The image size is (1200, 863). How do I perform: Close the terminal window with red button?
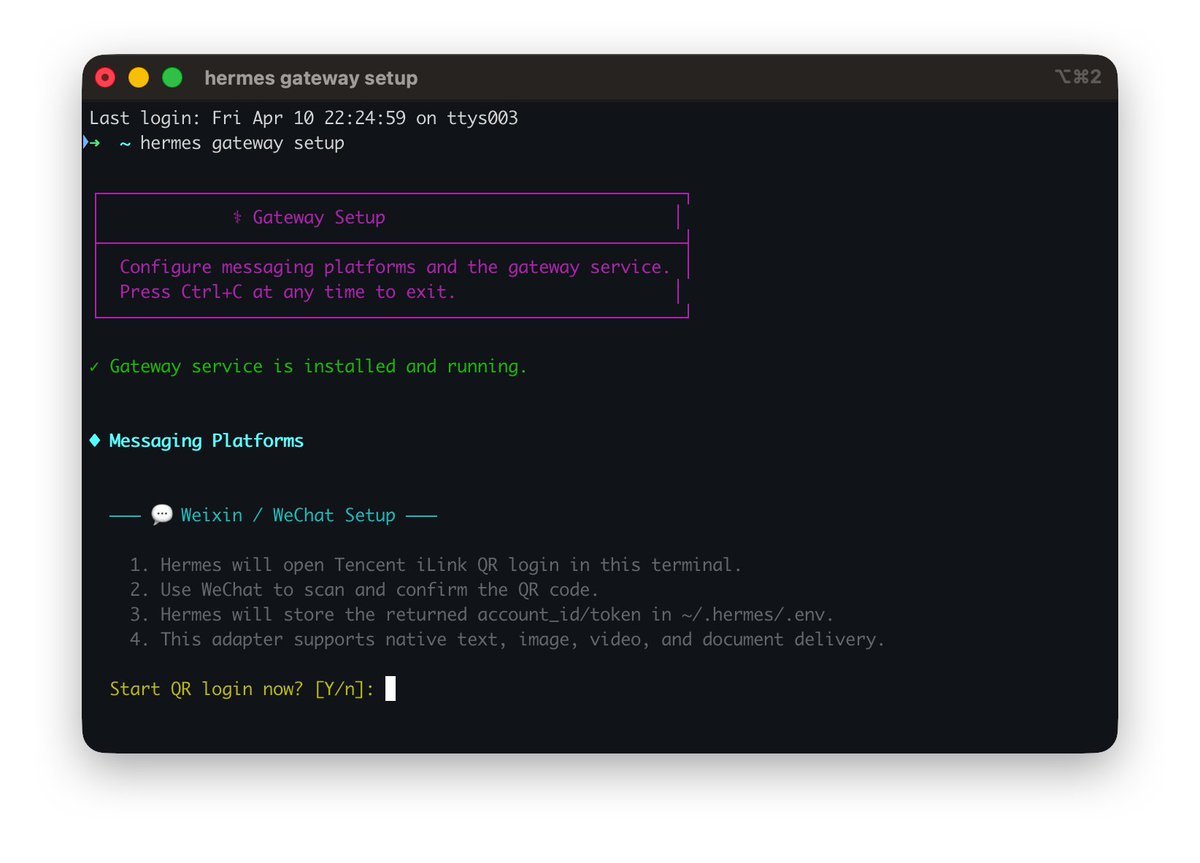click(x=105, y=77)
